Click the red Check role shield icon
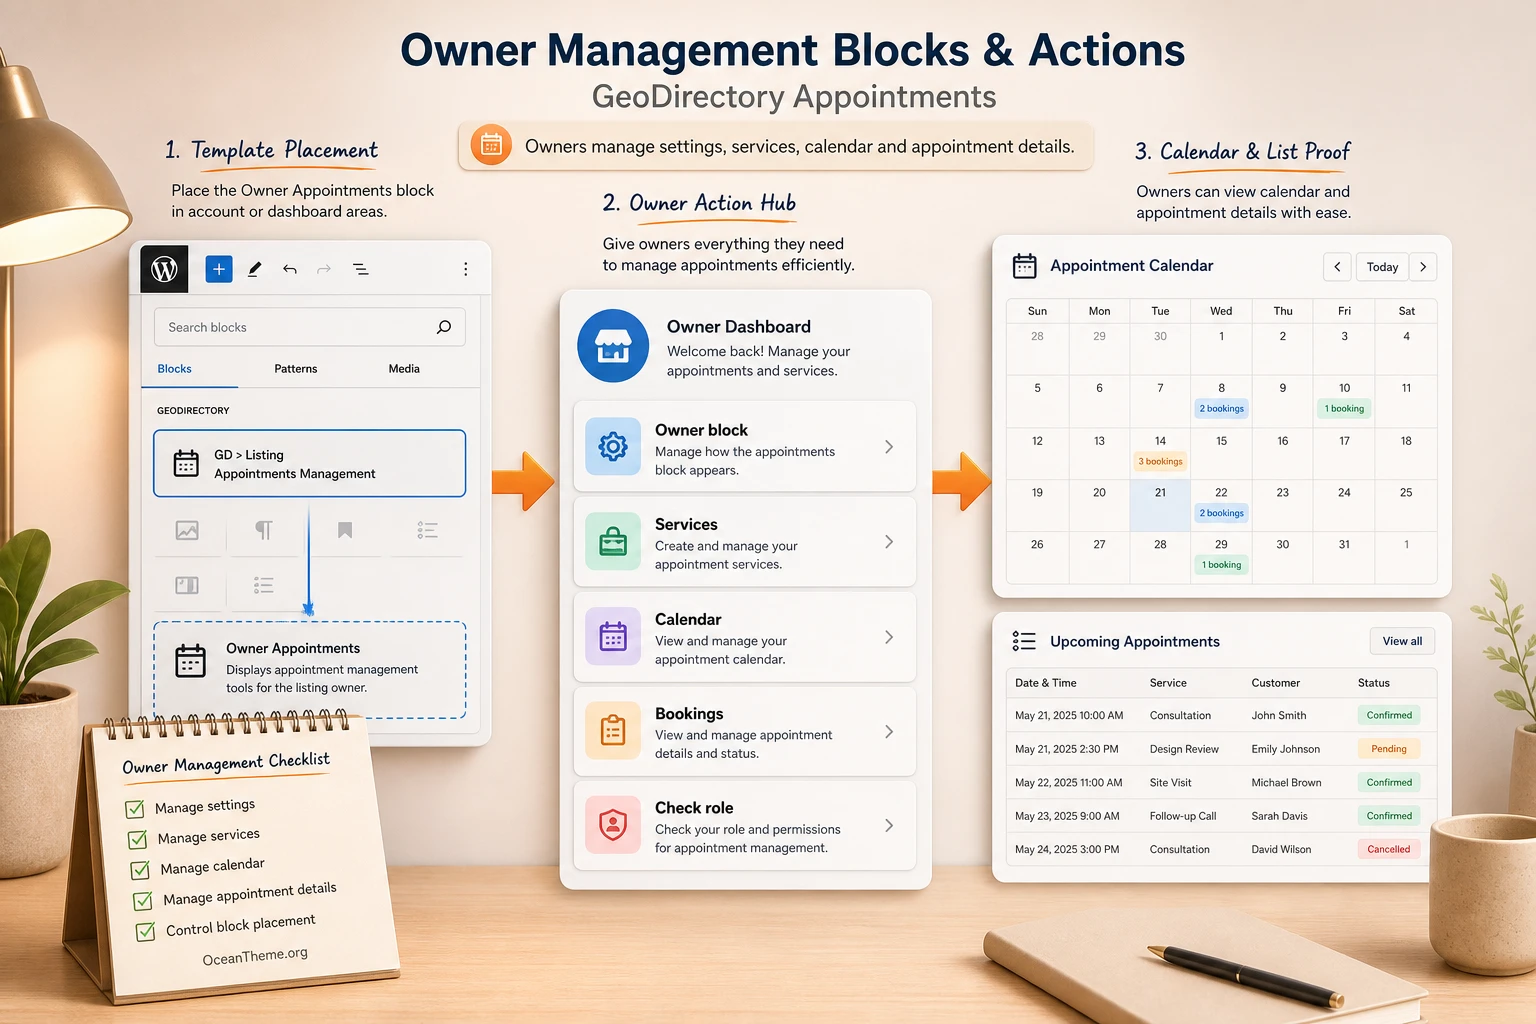Viewport: 1536px width, 1024px height. point(613,825)
